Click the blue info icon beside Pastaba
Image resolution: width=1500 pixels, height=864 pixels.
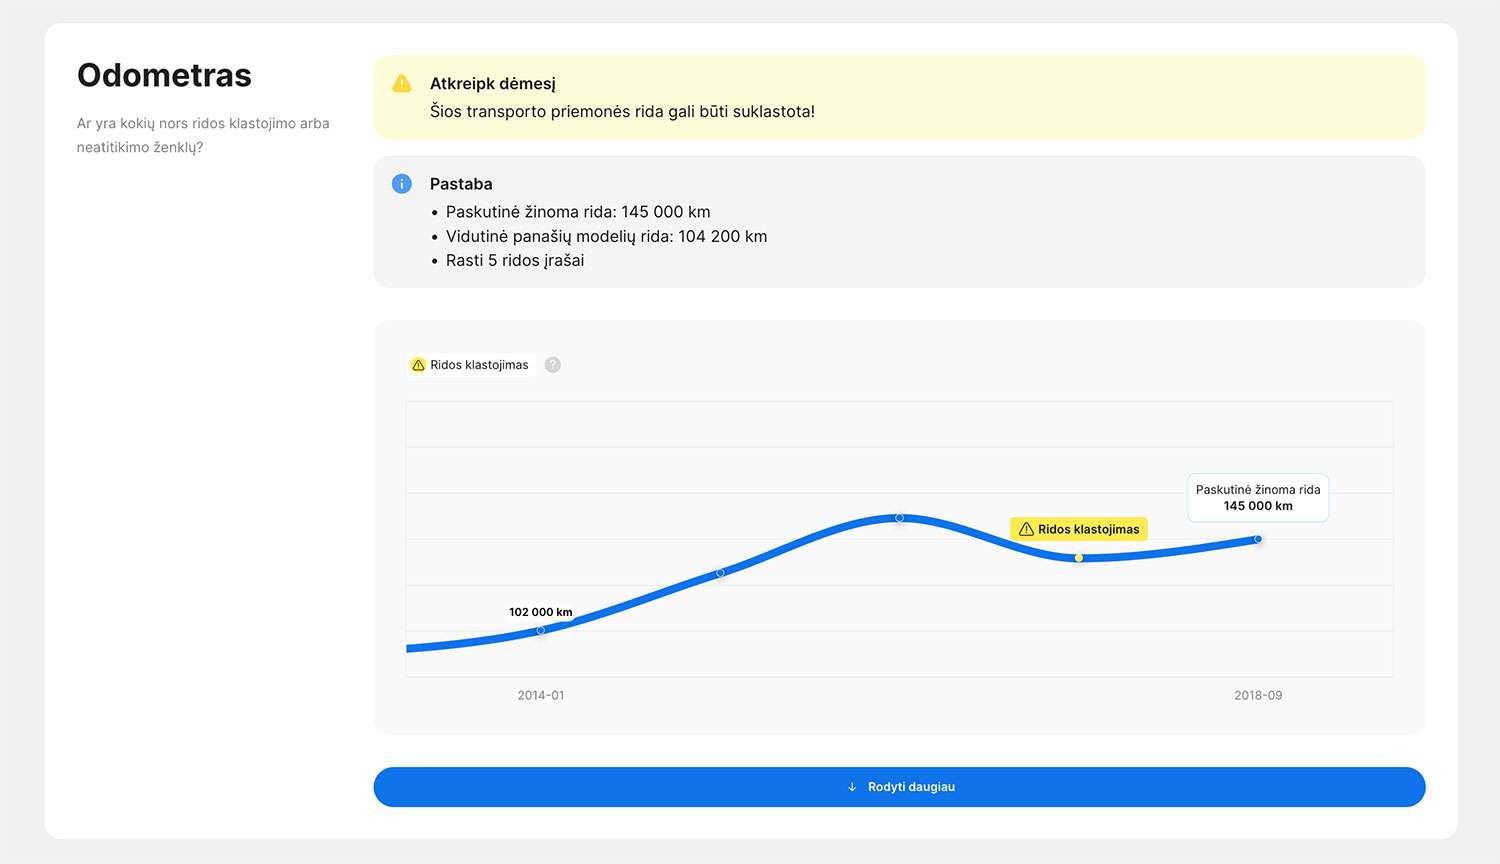[402, 184]
